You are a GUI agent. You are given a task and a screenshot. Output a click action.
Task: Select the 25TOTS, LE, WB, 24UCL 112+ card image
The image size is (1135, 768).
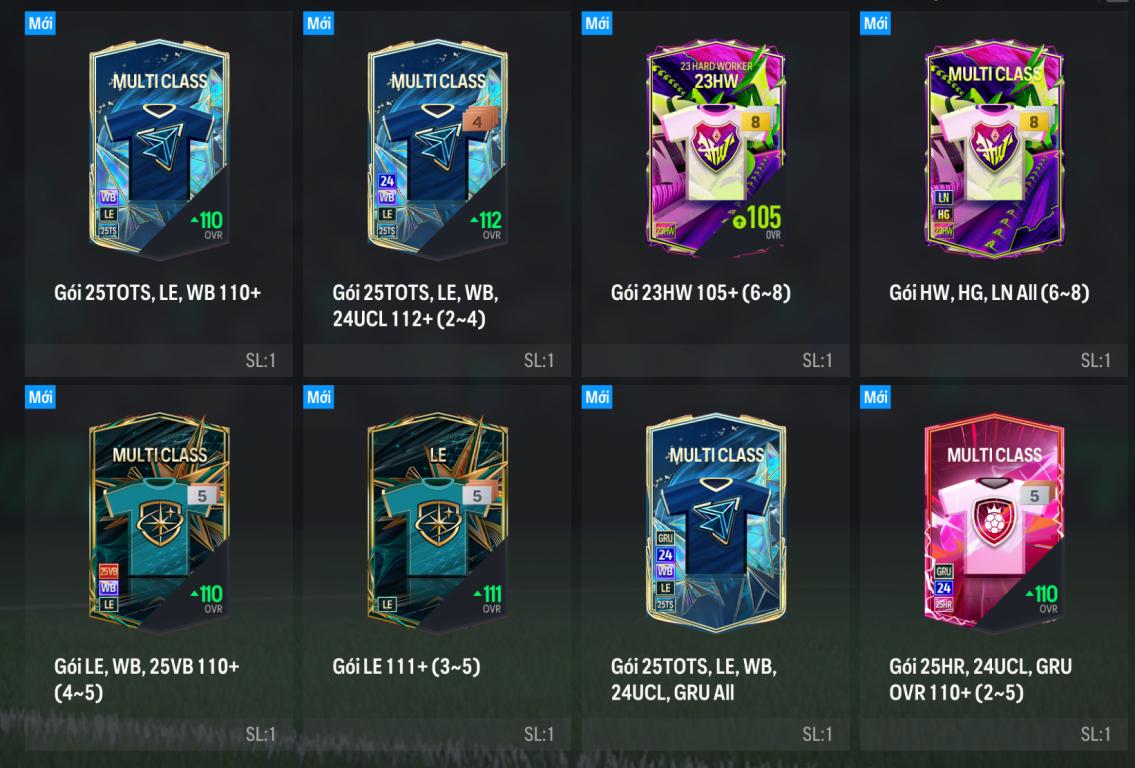coord(437,149)
